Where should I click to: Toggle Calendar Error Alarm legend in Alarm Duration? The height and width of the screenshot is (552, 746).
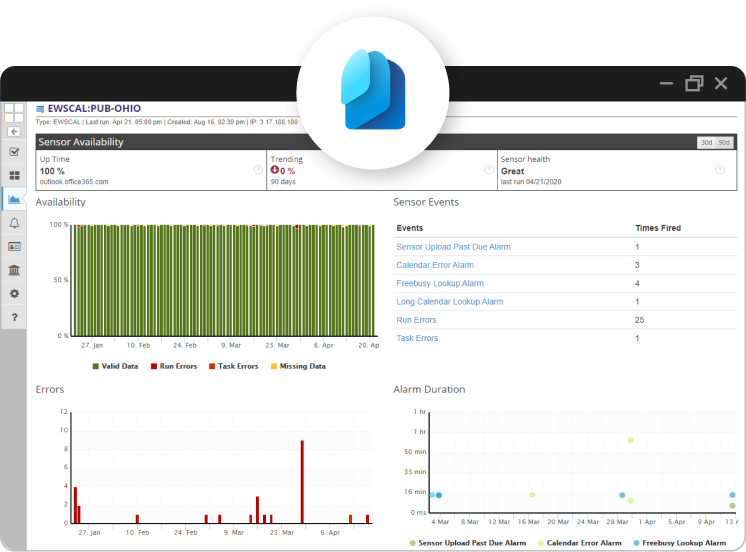579,543
